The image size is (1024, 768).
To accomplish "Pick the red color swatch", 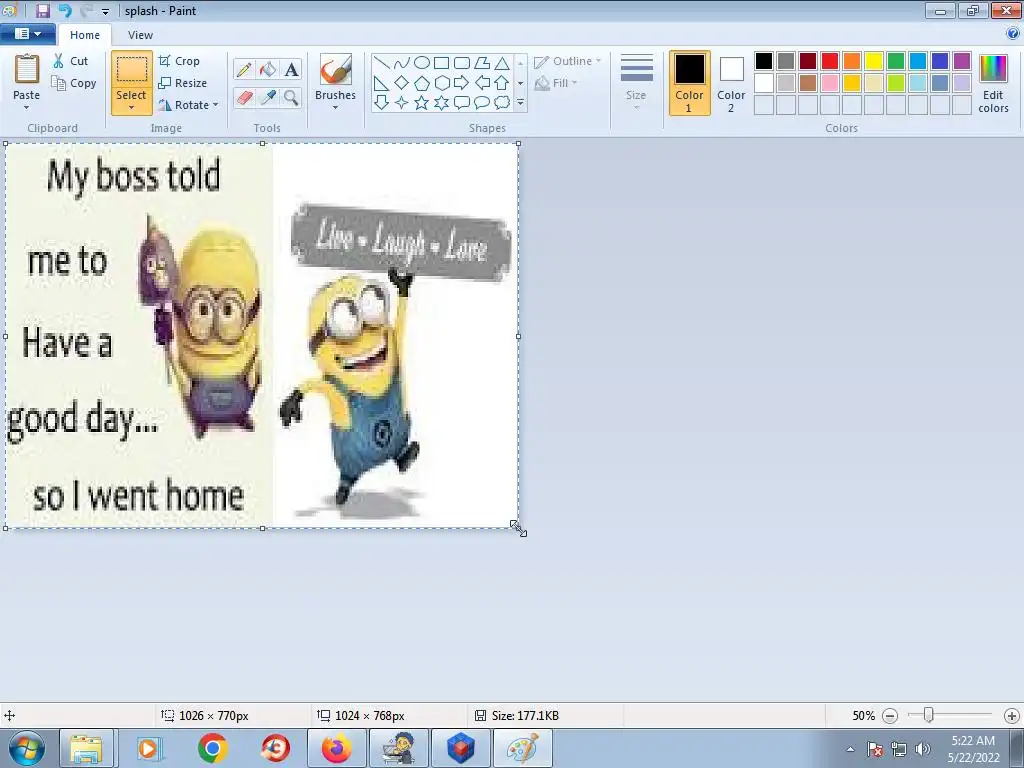I will click(830, 61).
